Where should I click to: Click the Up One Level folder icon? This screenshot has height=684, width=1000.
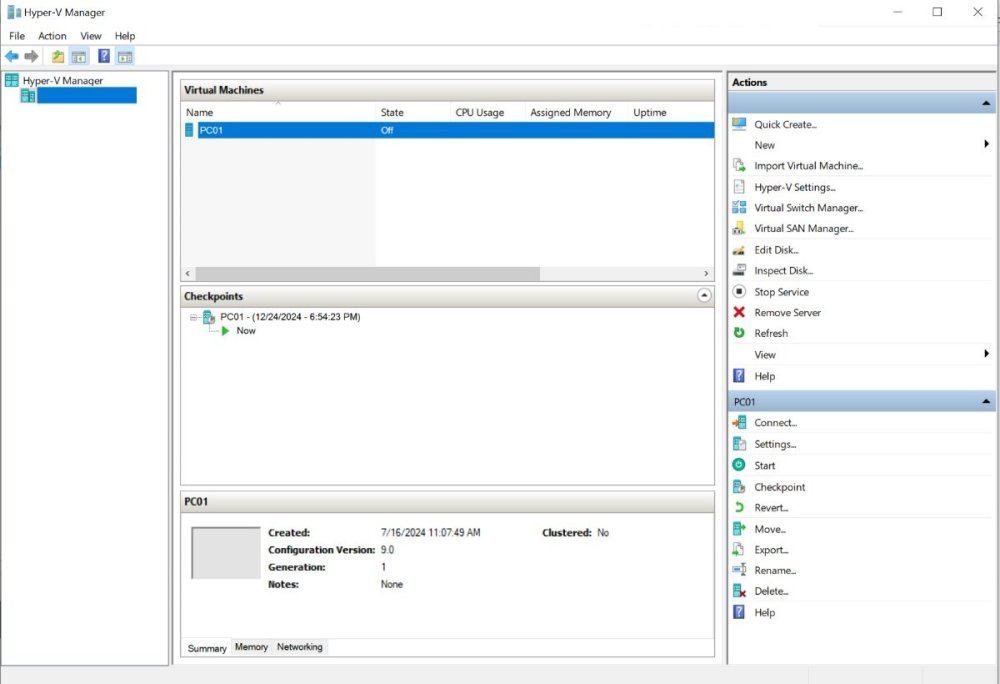[x=58, y=56]
